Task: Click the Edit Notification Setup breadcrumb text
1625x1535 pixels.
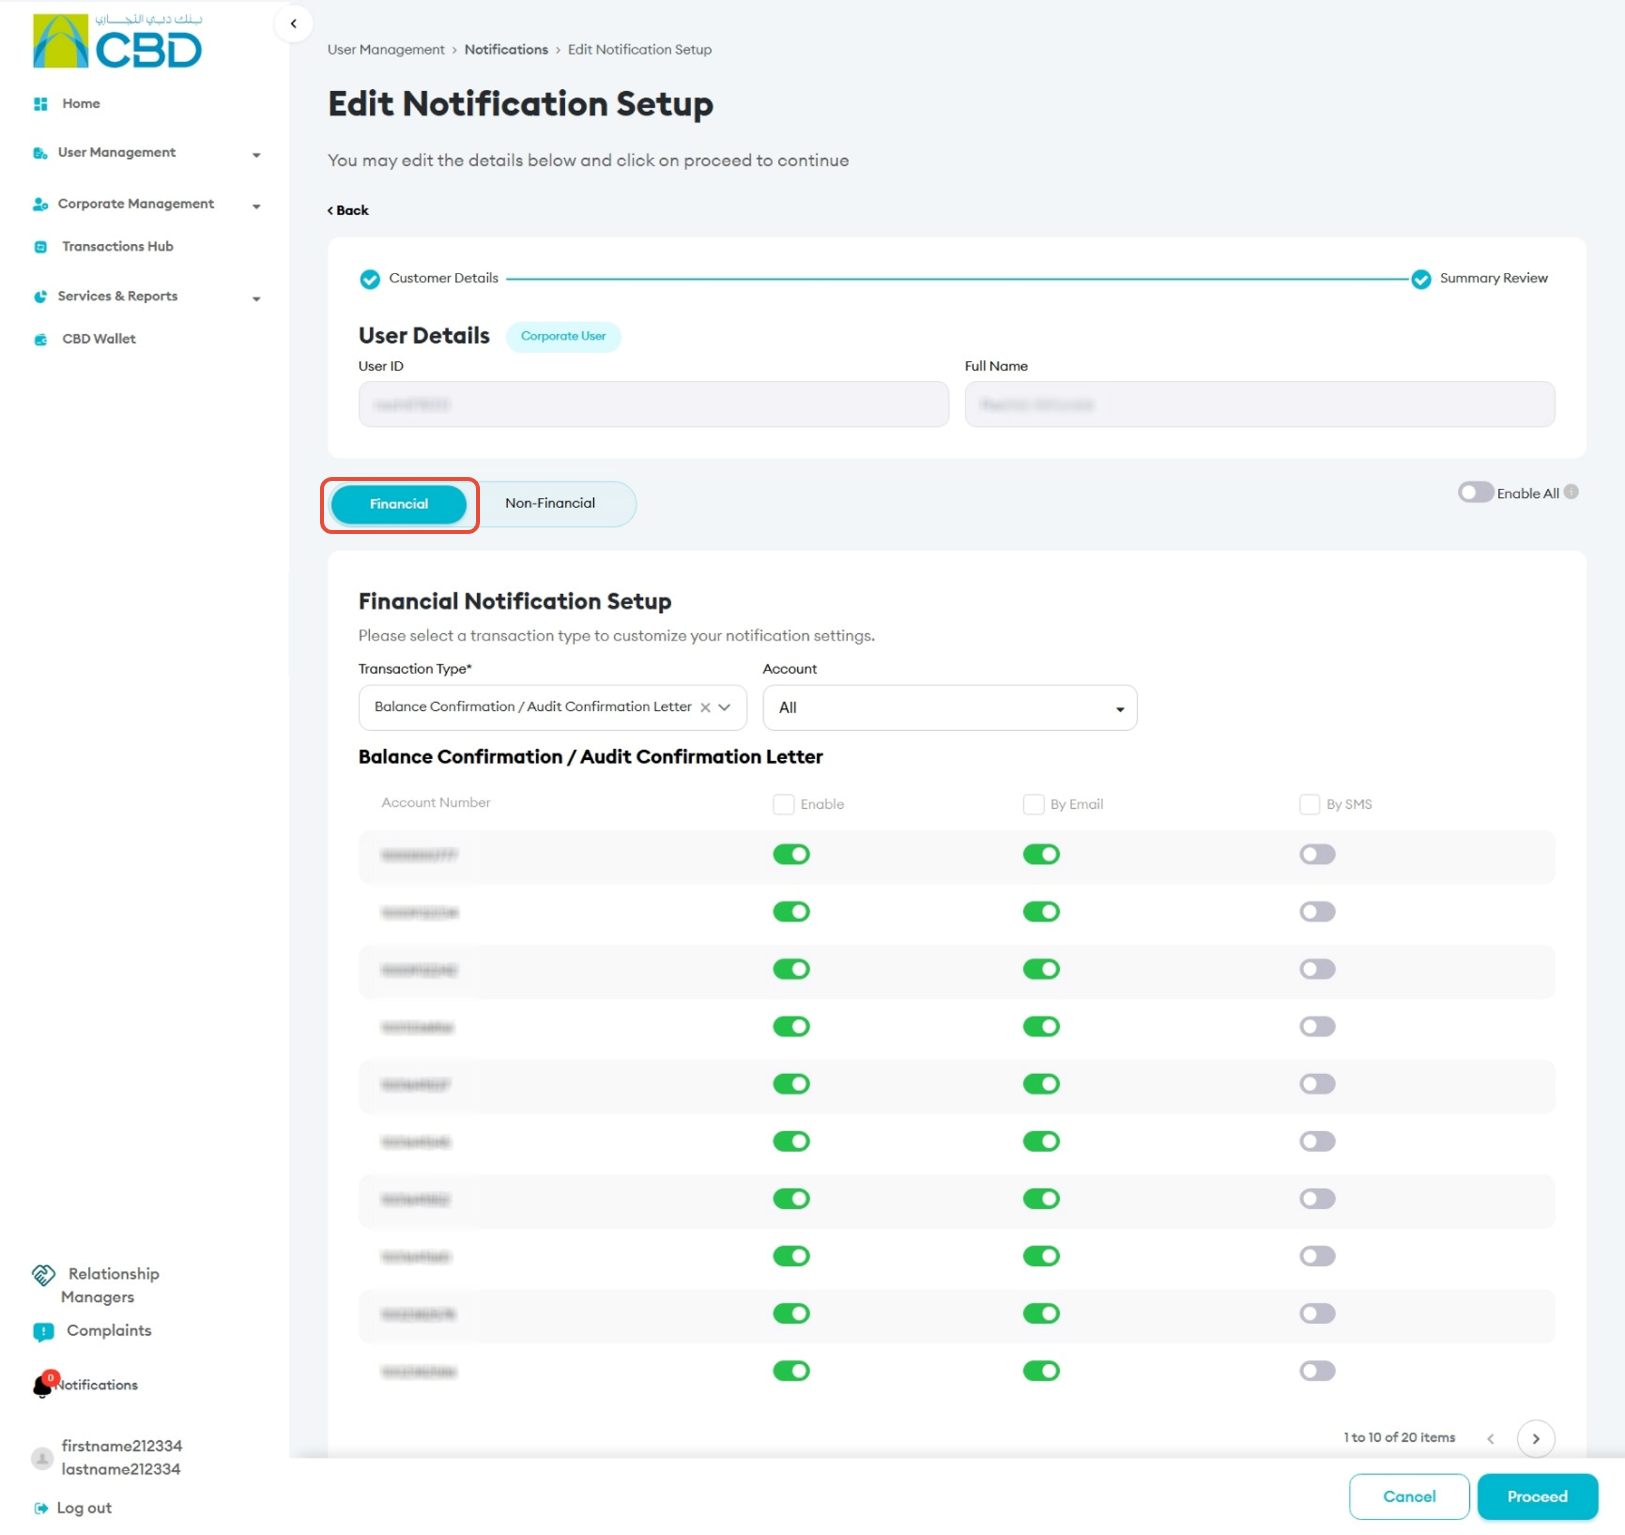Action: [640, 50]
